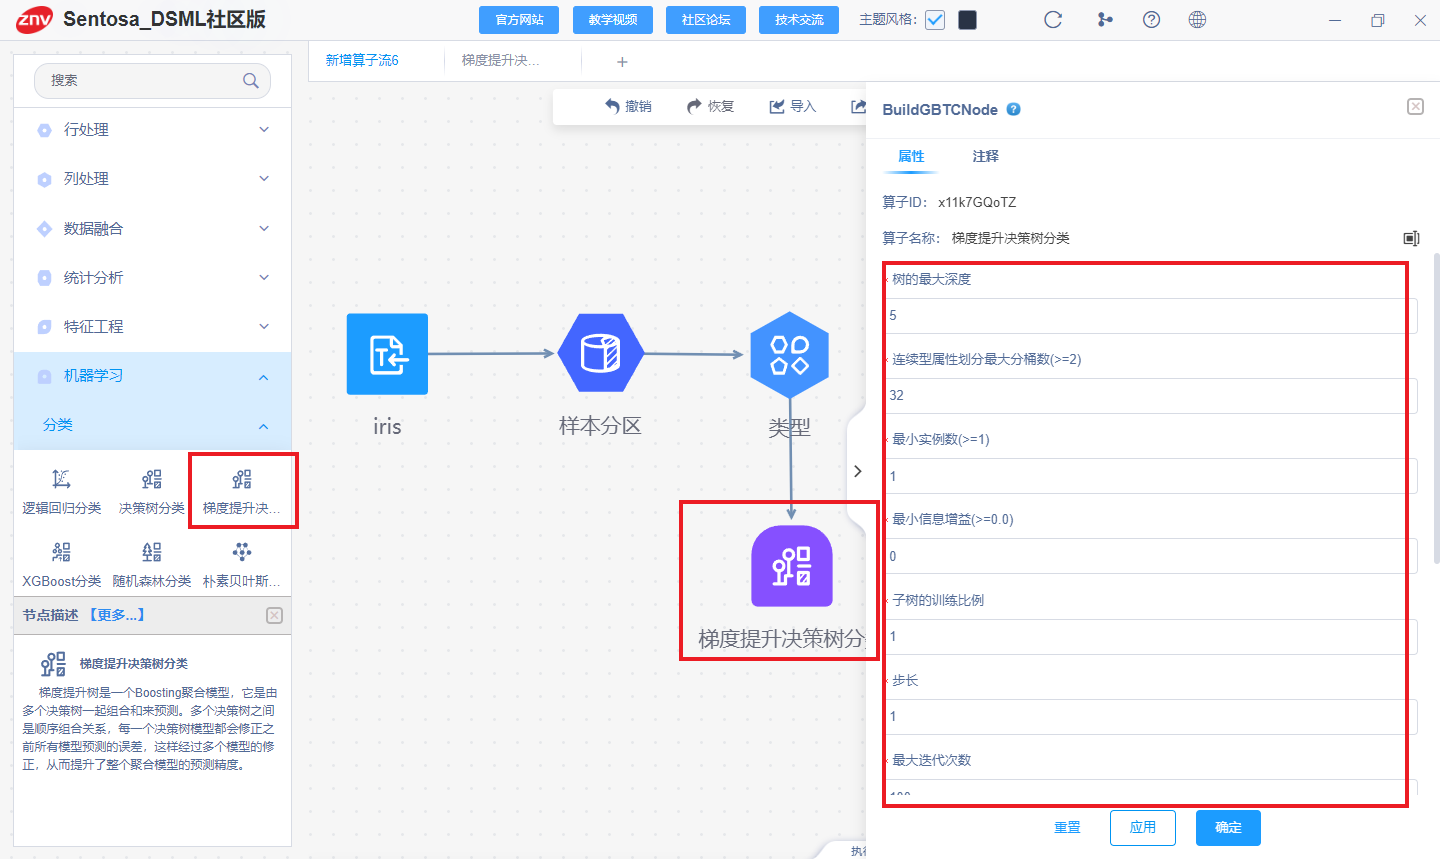Select the 逻辑回归分类 operator icon

tap(61, 479)
